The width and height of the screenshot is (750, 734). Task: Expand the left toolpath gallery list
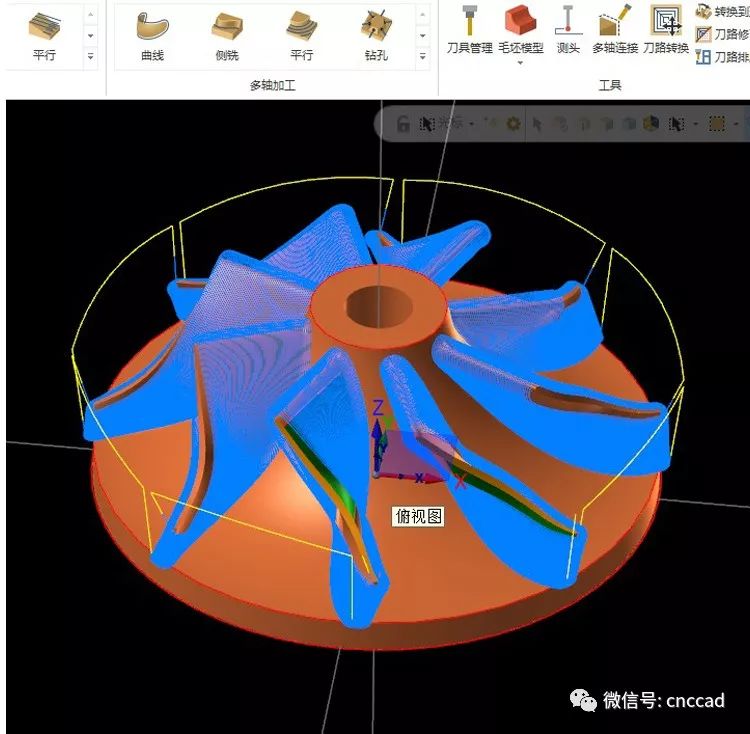point(91,56)
